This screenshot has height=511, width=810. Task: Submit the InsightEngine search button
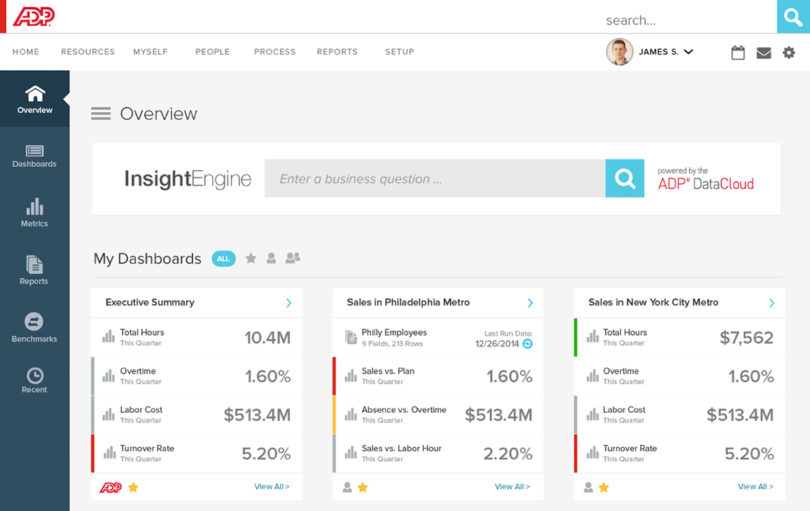click(x=625, y=178)
